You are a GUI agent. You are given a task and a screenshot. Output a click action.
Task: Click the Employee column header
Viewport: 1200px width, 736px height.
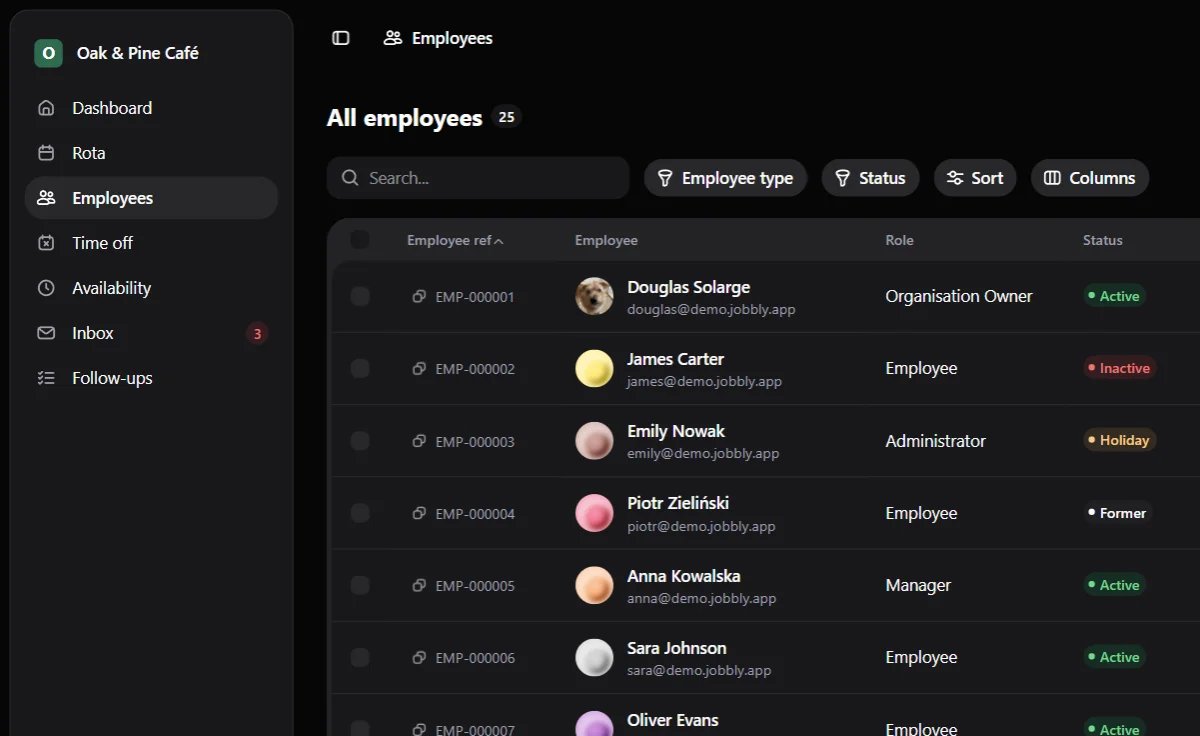coord(606,240)
